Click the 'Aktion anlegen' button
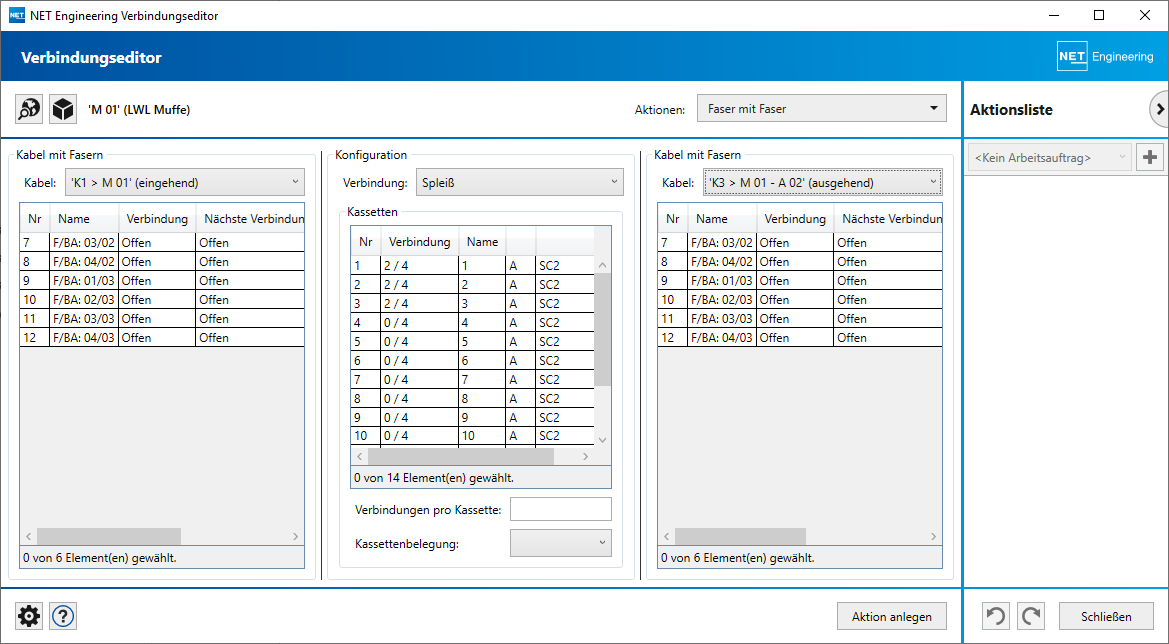The height and width of the screenshot is (644, 1169). point(892,616)
